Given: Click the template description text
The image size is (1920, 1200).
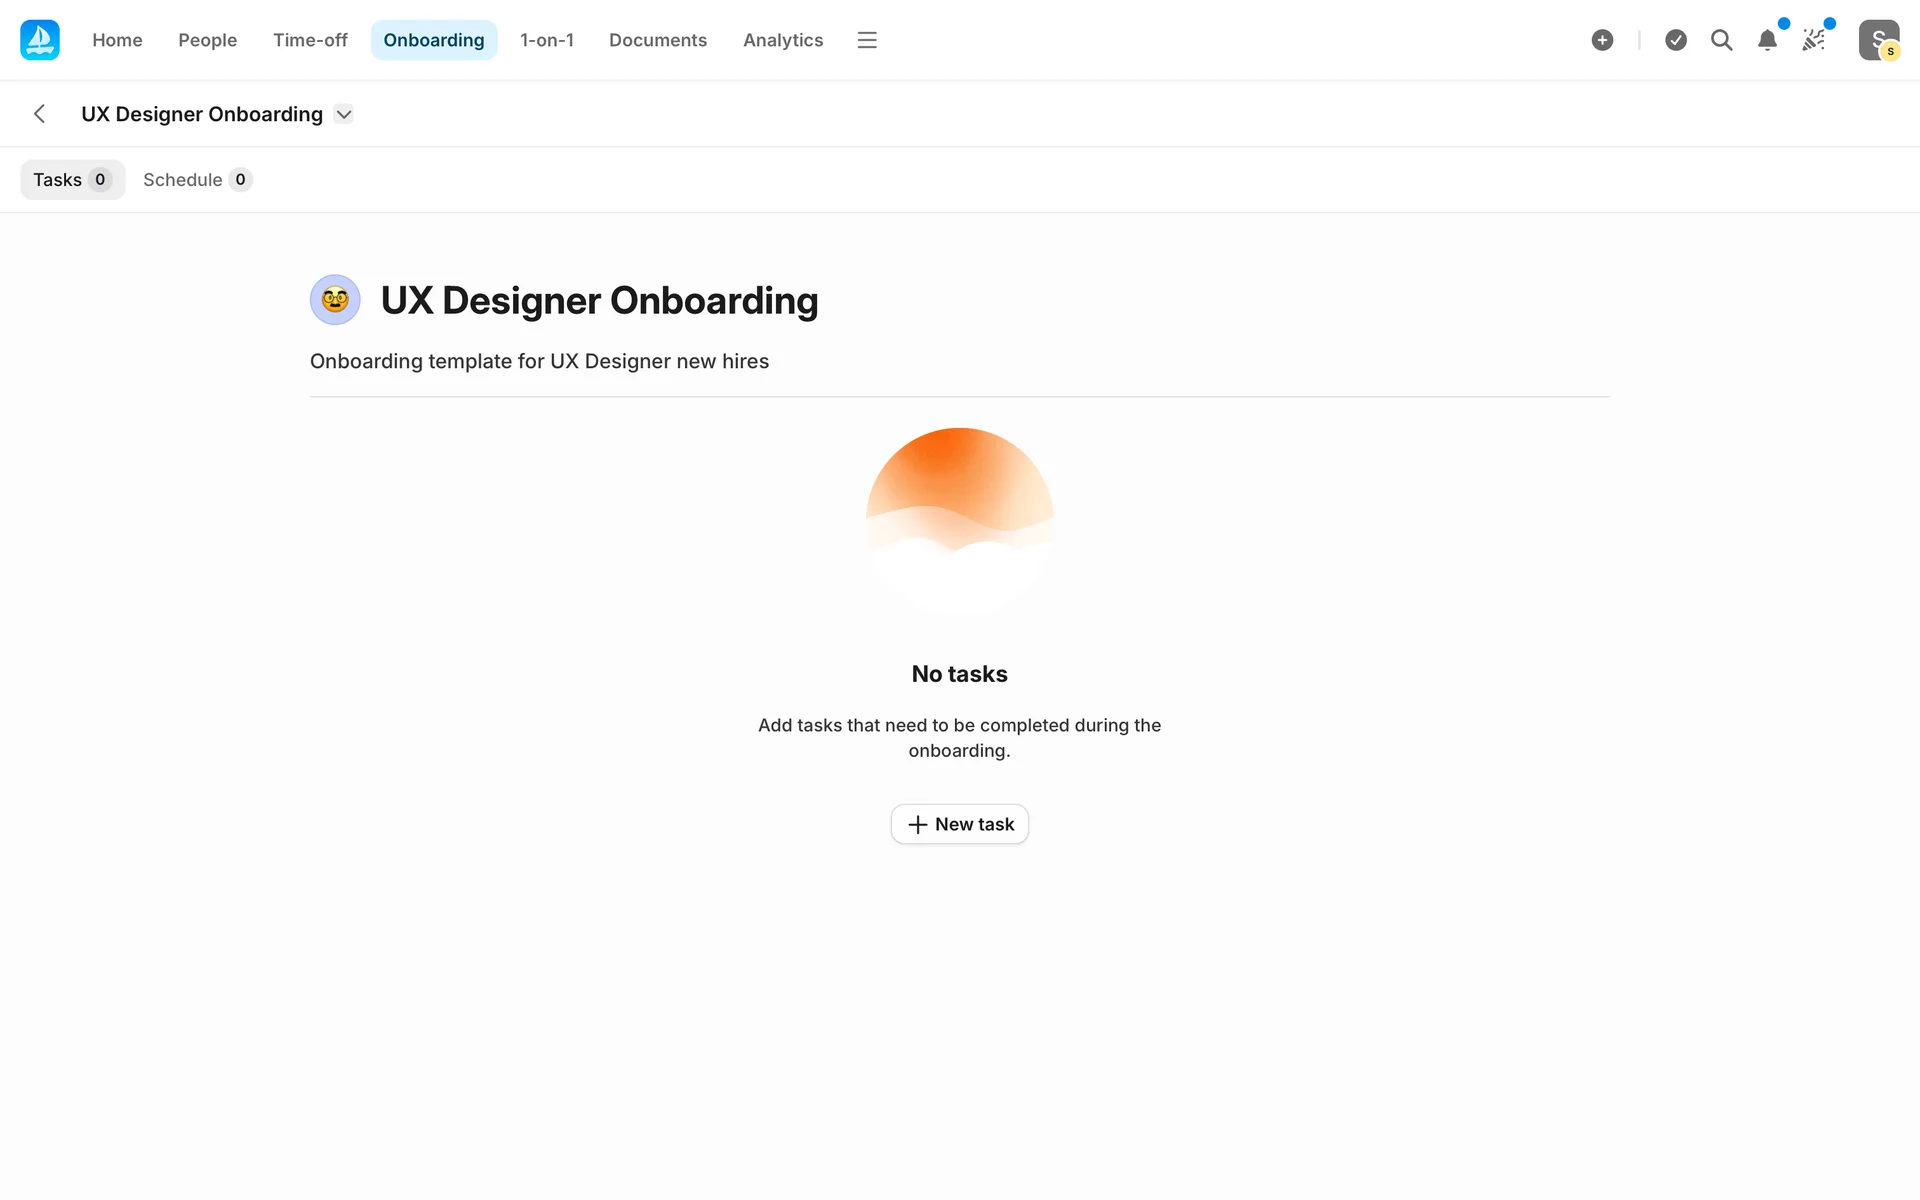Looking at the screenshot, I should pyautogui.click(x=539, y=361).
